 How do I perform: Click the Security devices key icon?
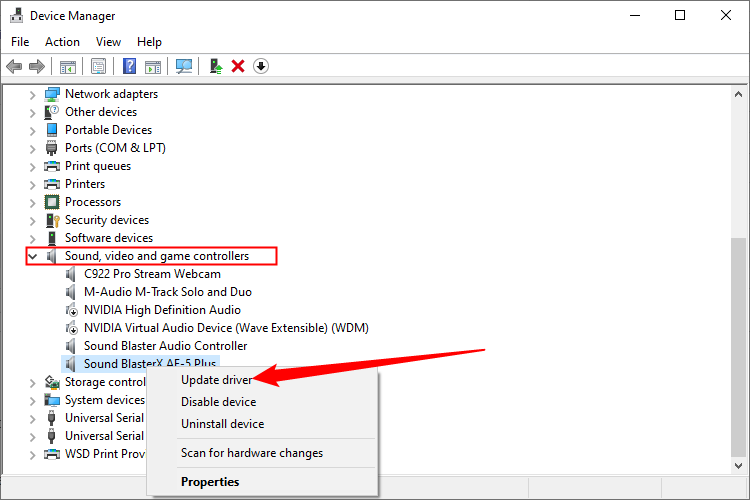click(x=52, y=220)
